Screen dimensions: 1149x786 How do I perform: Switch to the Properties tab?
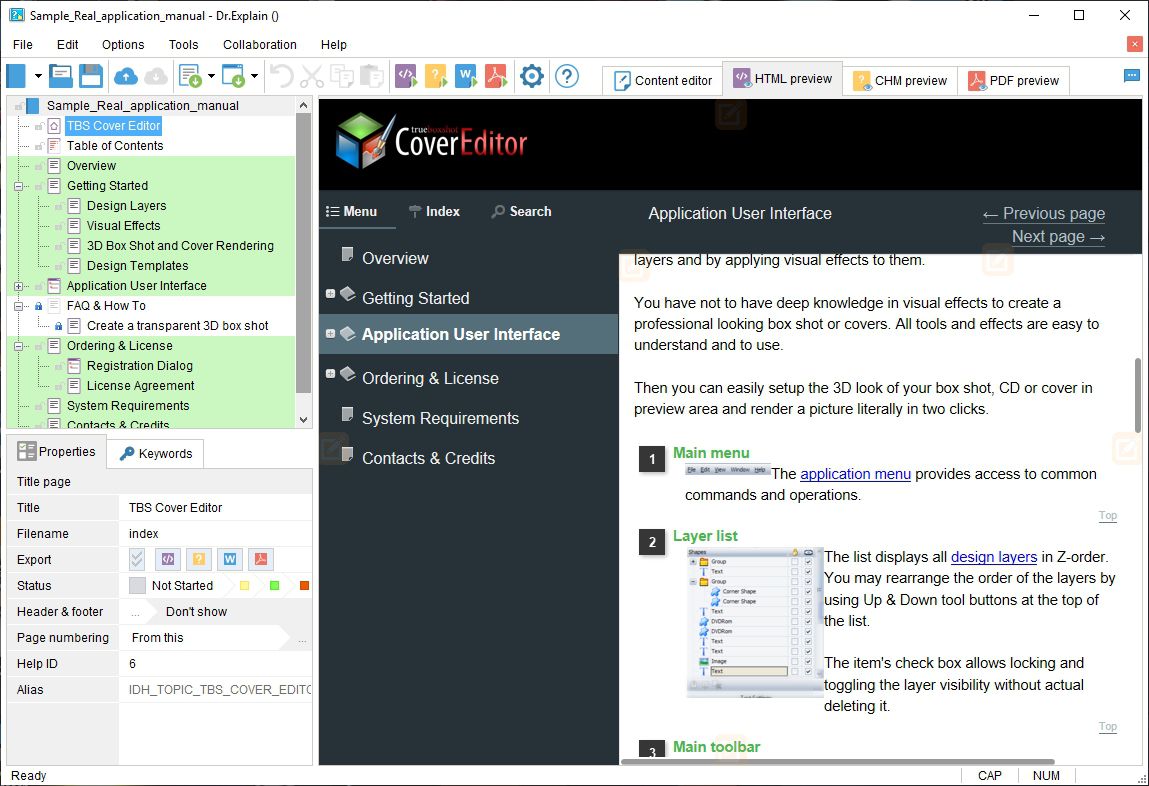56,451
